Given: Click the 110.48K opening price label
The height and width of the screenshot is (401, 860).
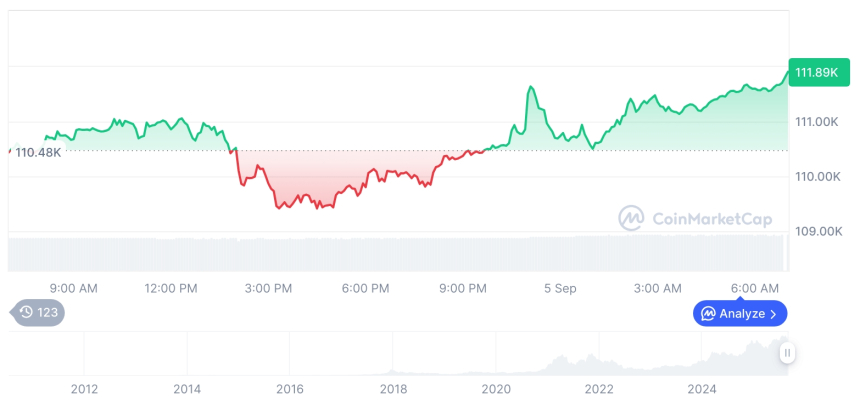Looking at the screenshot, I should click(x=39, y=152).
